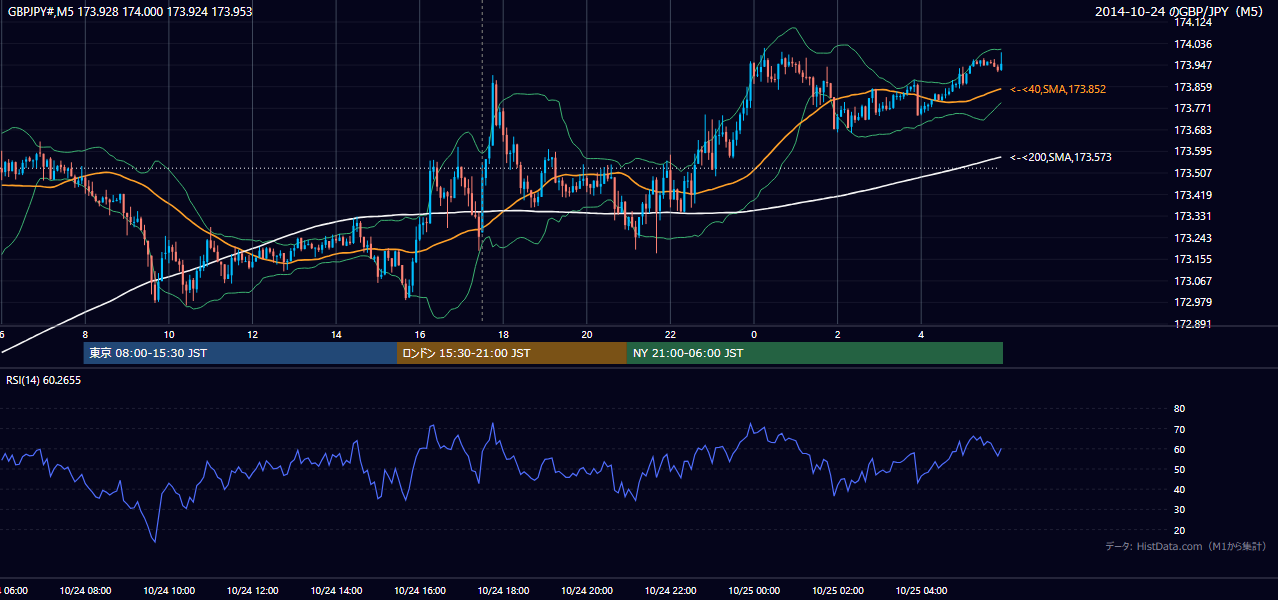The width and height of the screenshot is (1278, 600).
Task: Click price axis label 174.036
Action: tap(1192, 44)
